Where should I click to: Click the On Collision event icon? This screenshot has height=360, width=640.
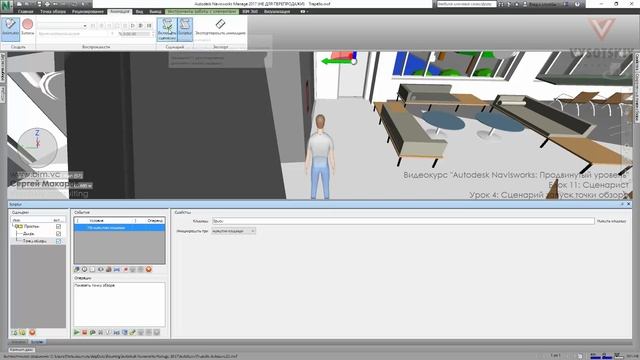[x=101, y=269]
